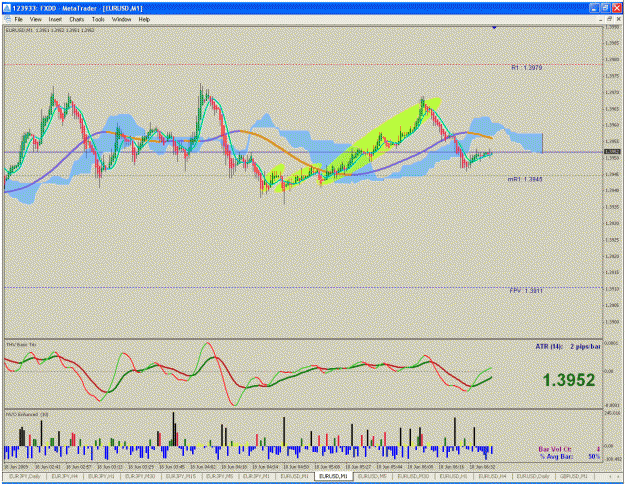Open the Tools menu

click(98, 19)
